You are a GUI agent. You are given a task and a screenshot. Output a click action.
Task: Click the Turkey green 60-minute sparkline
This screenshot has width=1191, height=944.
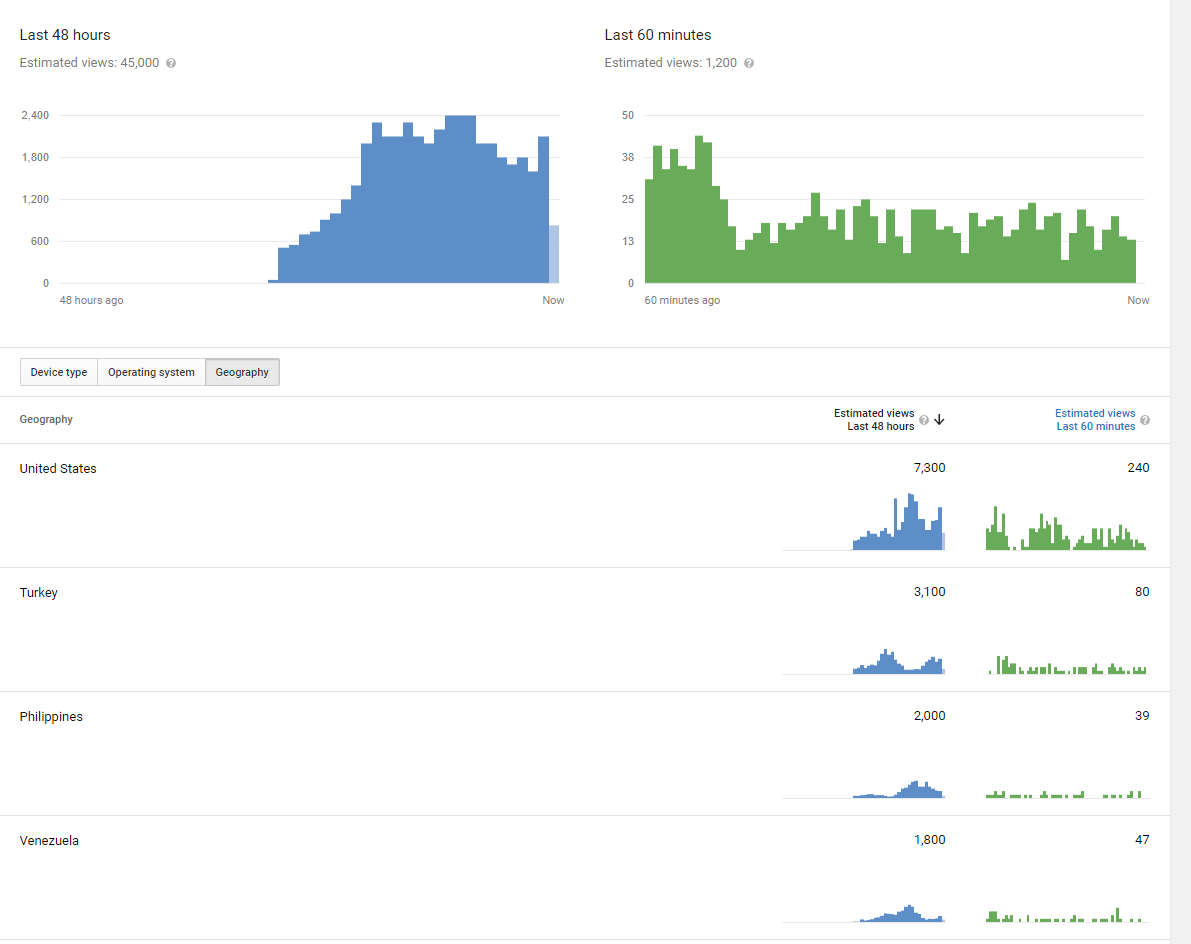(x=1067, y=665)
